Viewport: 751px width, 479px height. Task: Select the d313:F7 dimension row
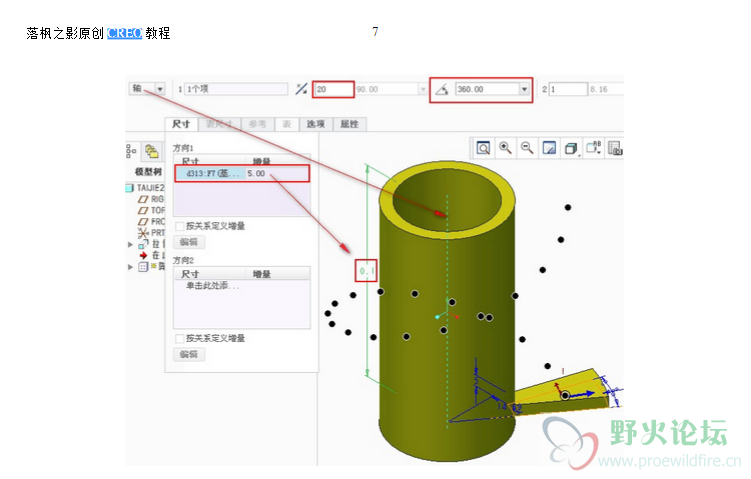(x=242, y=173)
